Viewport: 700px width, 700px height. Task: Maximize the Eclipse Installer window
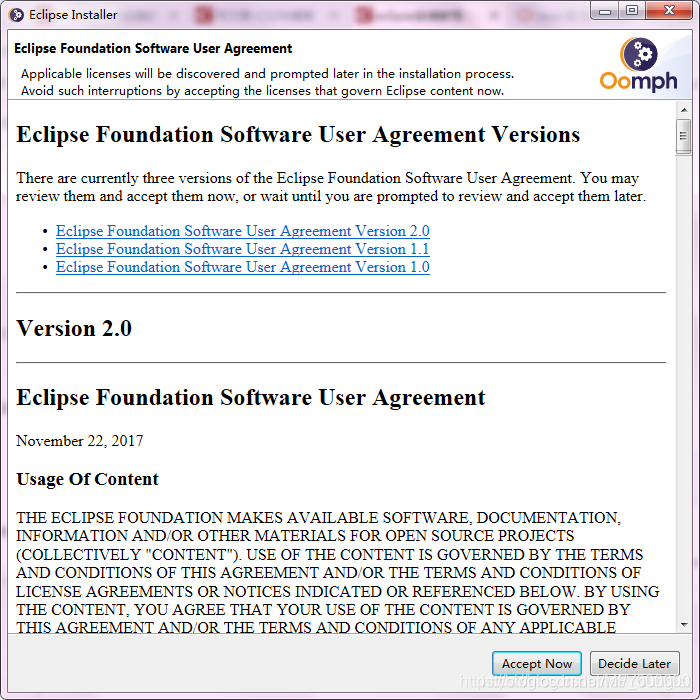point(631,11)
